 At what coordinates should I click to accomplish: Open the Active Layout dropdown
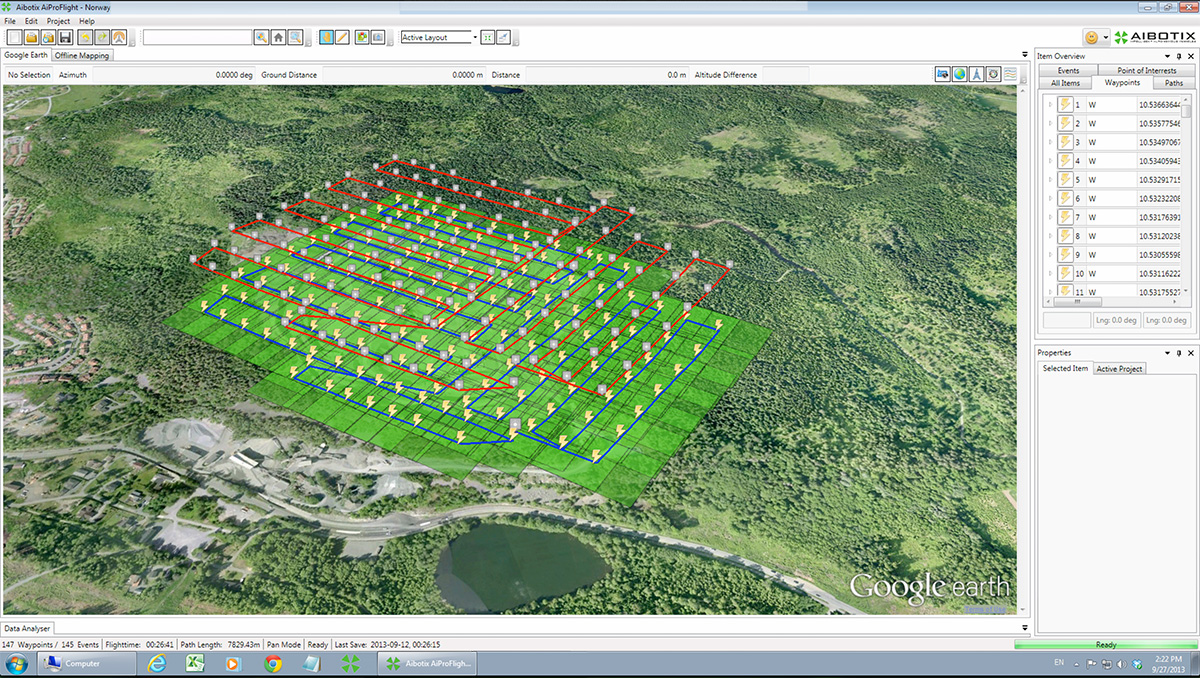pos(475,37)
